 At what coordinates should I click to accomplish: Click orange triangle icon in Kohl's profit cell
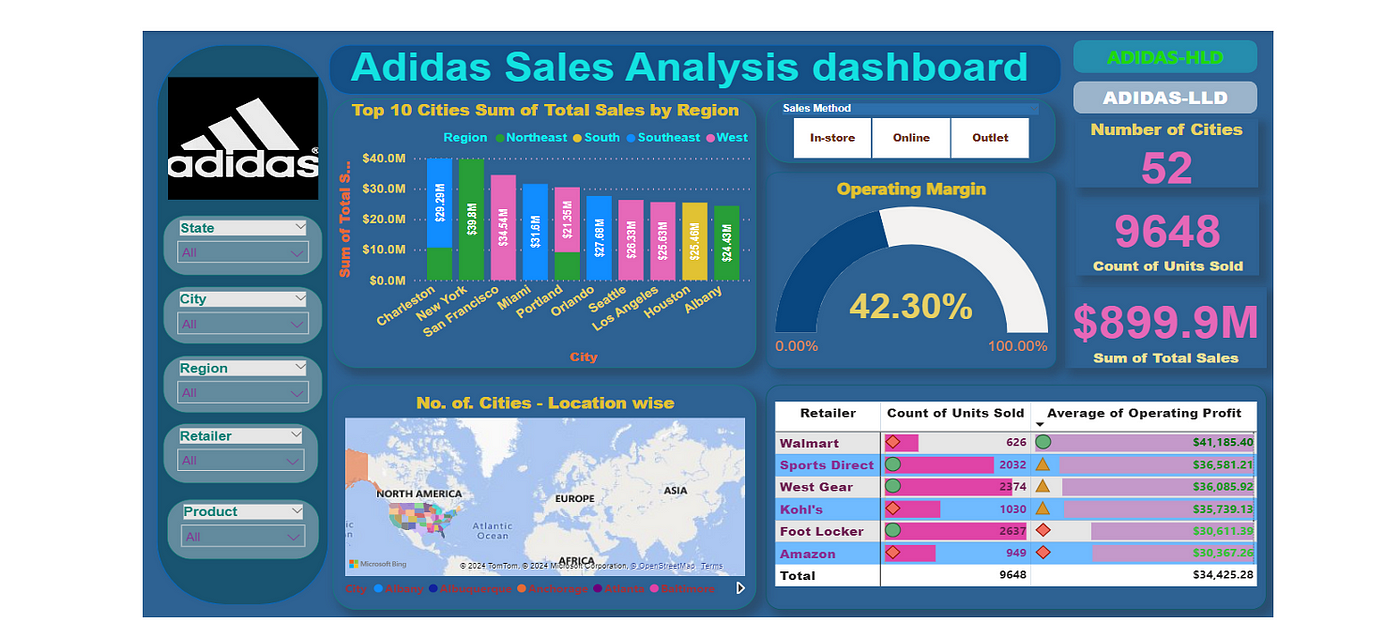tap(1043, 508)
